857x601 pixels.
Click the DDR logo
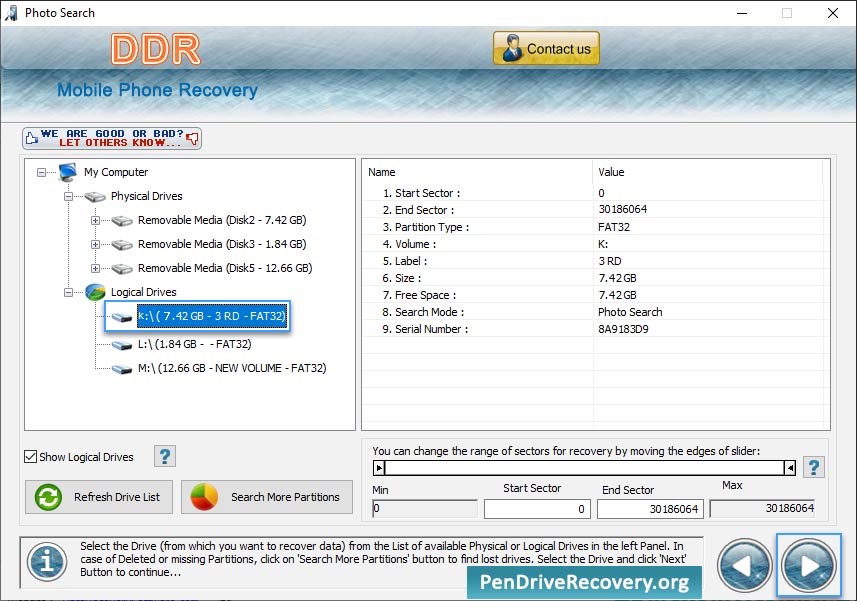coord(156,49)
